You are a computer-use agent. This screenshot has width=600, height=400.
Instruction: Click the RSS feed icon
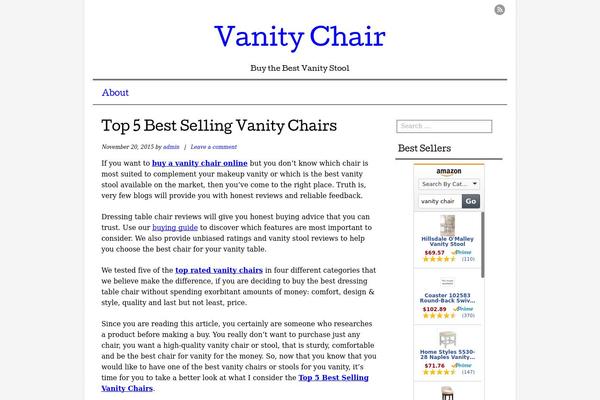click(499, 10)
